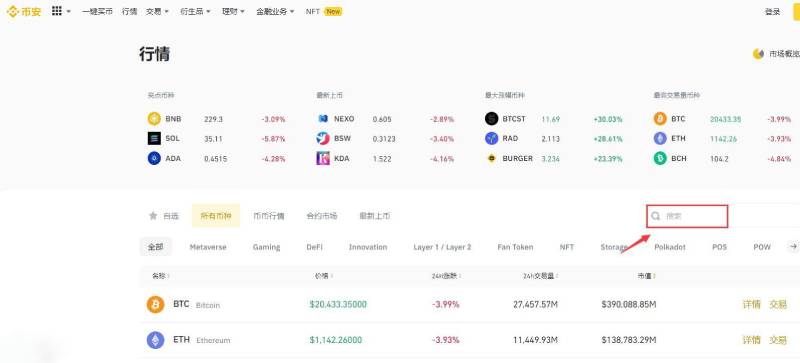Image resolution: width=800 pixels, height=363 pixels.
Task: Select the Gaming category filter
Action: [x=266, y=247]
